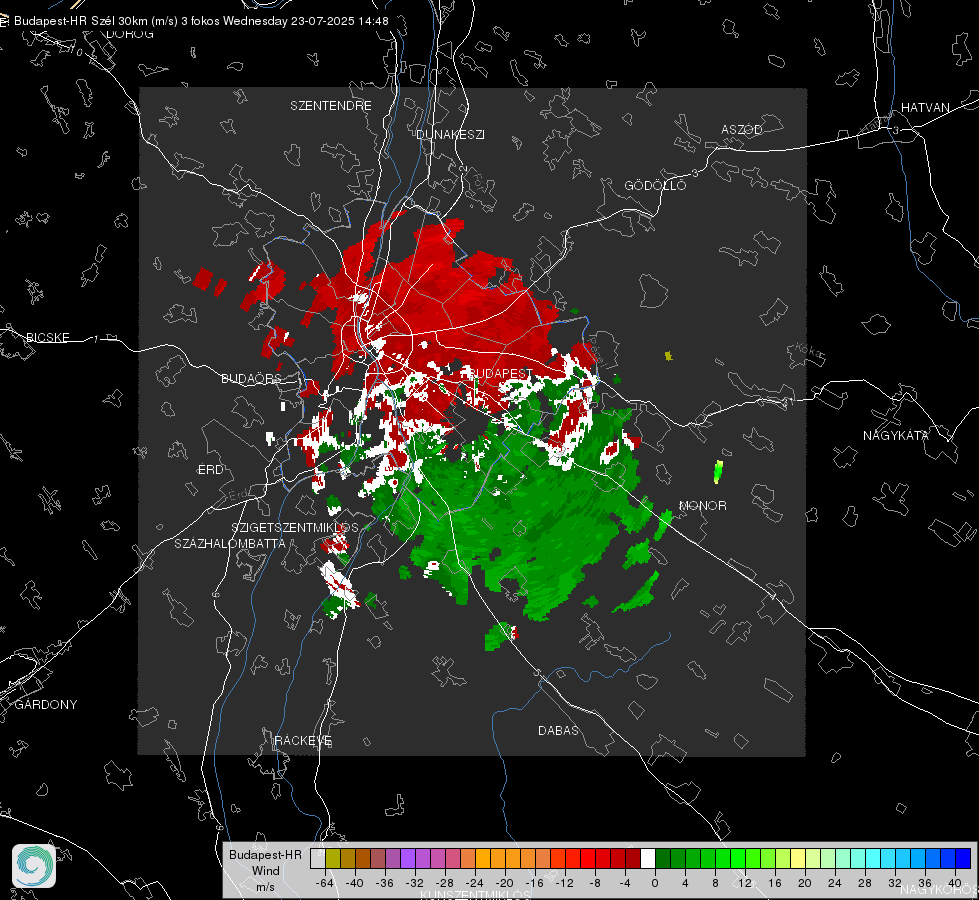The image size is (979, 900).
Task: Click the legend tick value -64
Action: (x=325, y=883)
